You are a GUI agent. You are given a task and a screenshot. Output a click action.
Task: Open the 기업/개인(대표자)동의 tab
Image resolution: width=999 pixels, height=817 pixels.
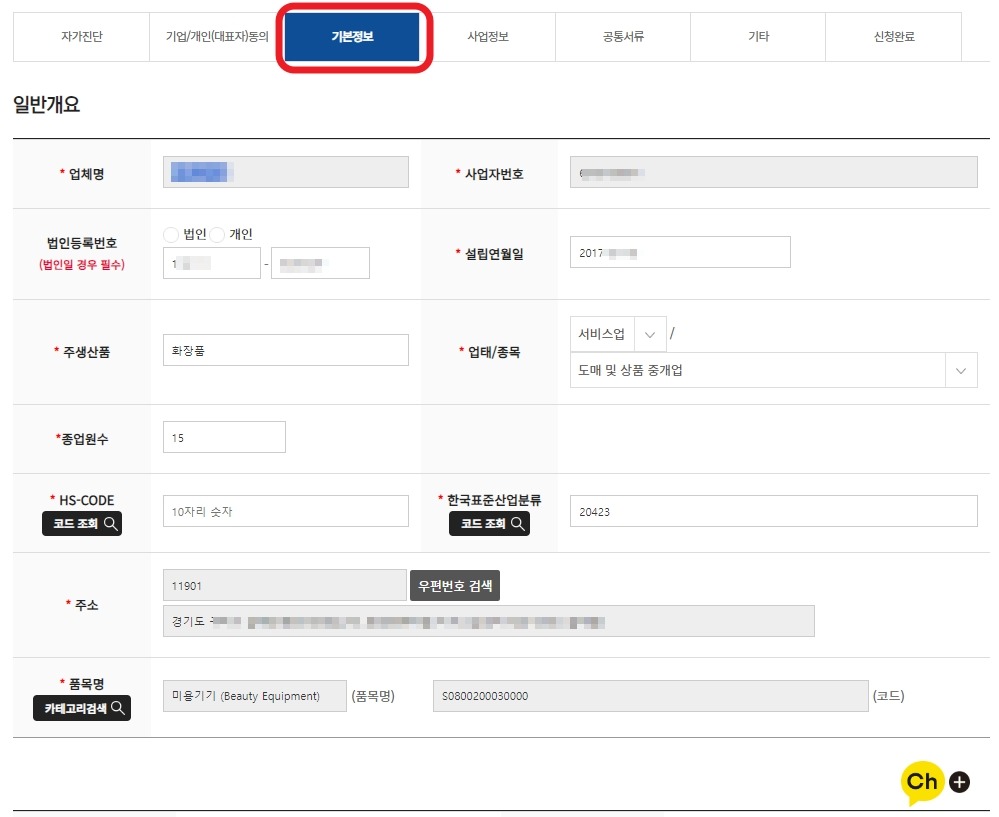[x=217, y=37]
